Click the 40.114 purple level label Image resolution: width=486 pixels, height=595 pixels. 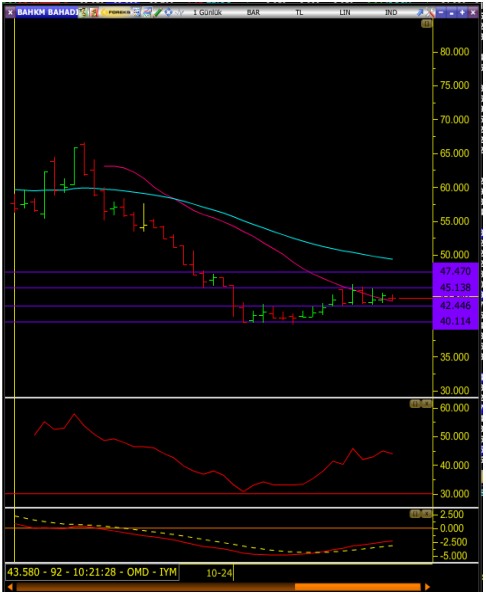coord(455,321)
